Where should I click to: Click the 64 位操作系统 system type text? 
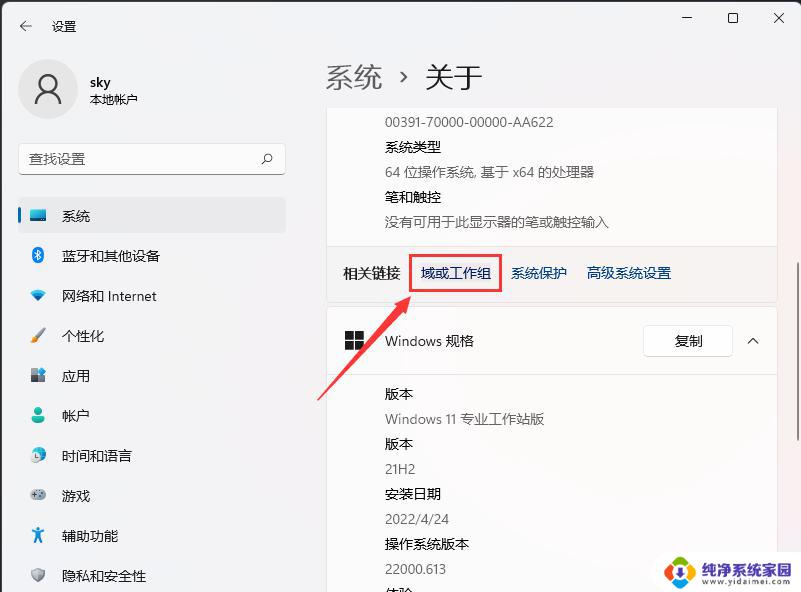(489, 172)
